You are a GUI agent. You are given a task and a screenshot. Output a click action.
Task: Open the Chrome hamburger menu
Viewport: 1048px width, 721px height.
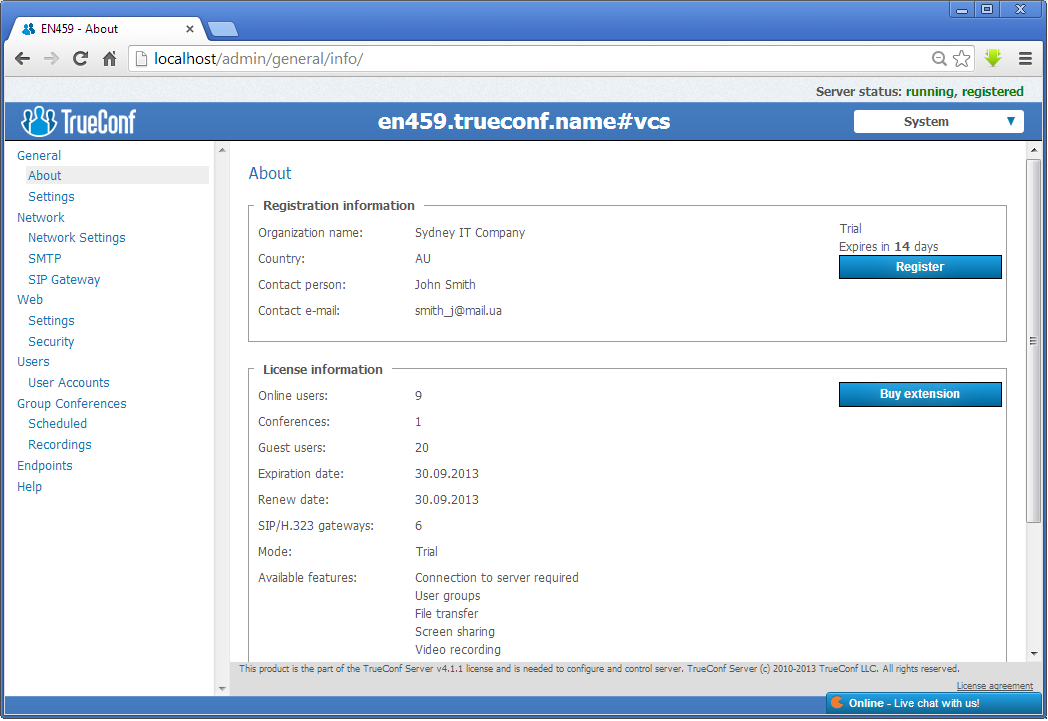click(x=1025, y=59)
